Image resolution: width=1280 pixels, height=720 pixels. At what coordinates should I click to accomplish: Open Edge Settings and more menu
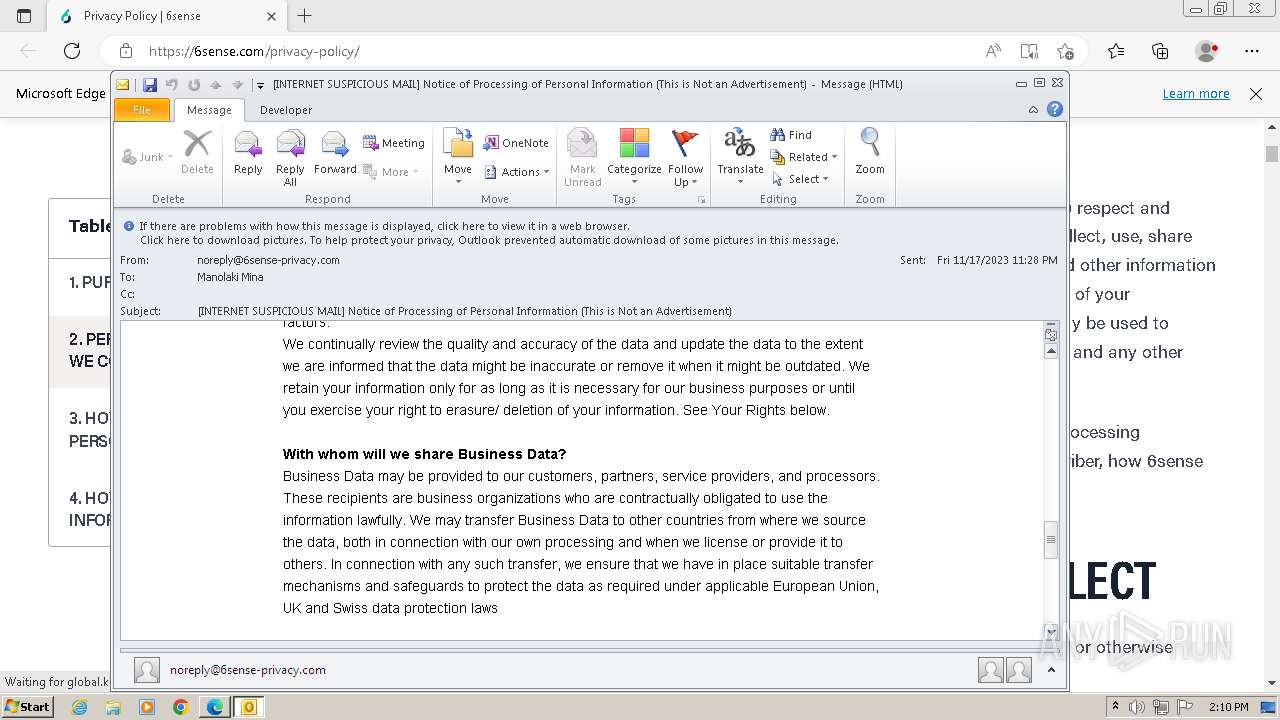[1252, 51]
